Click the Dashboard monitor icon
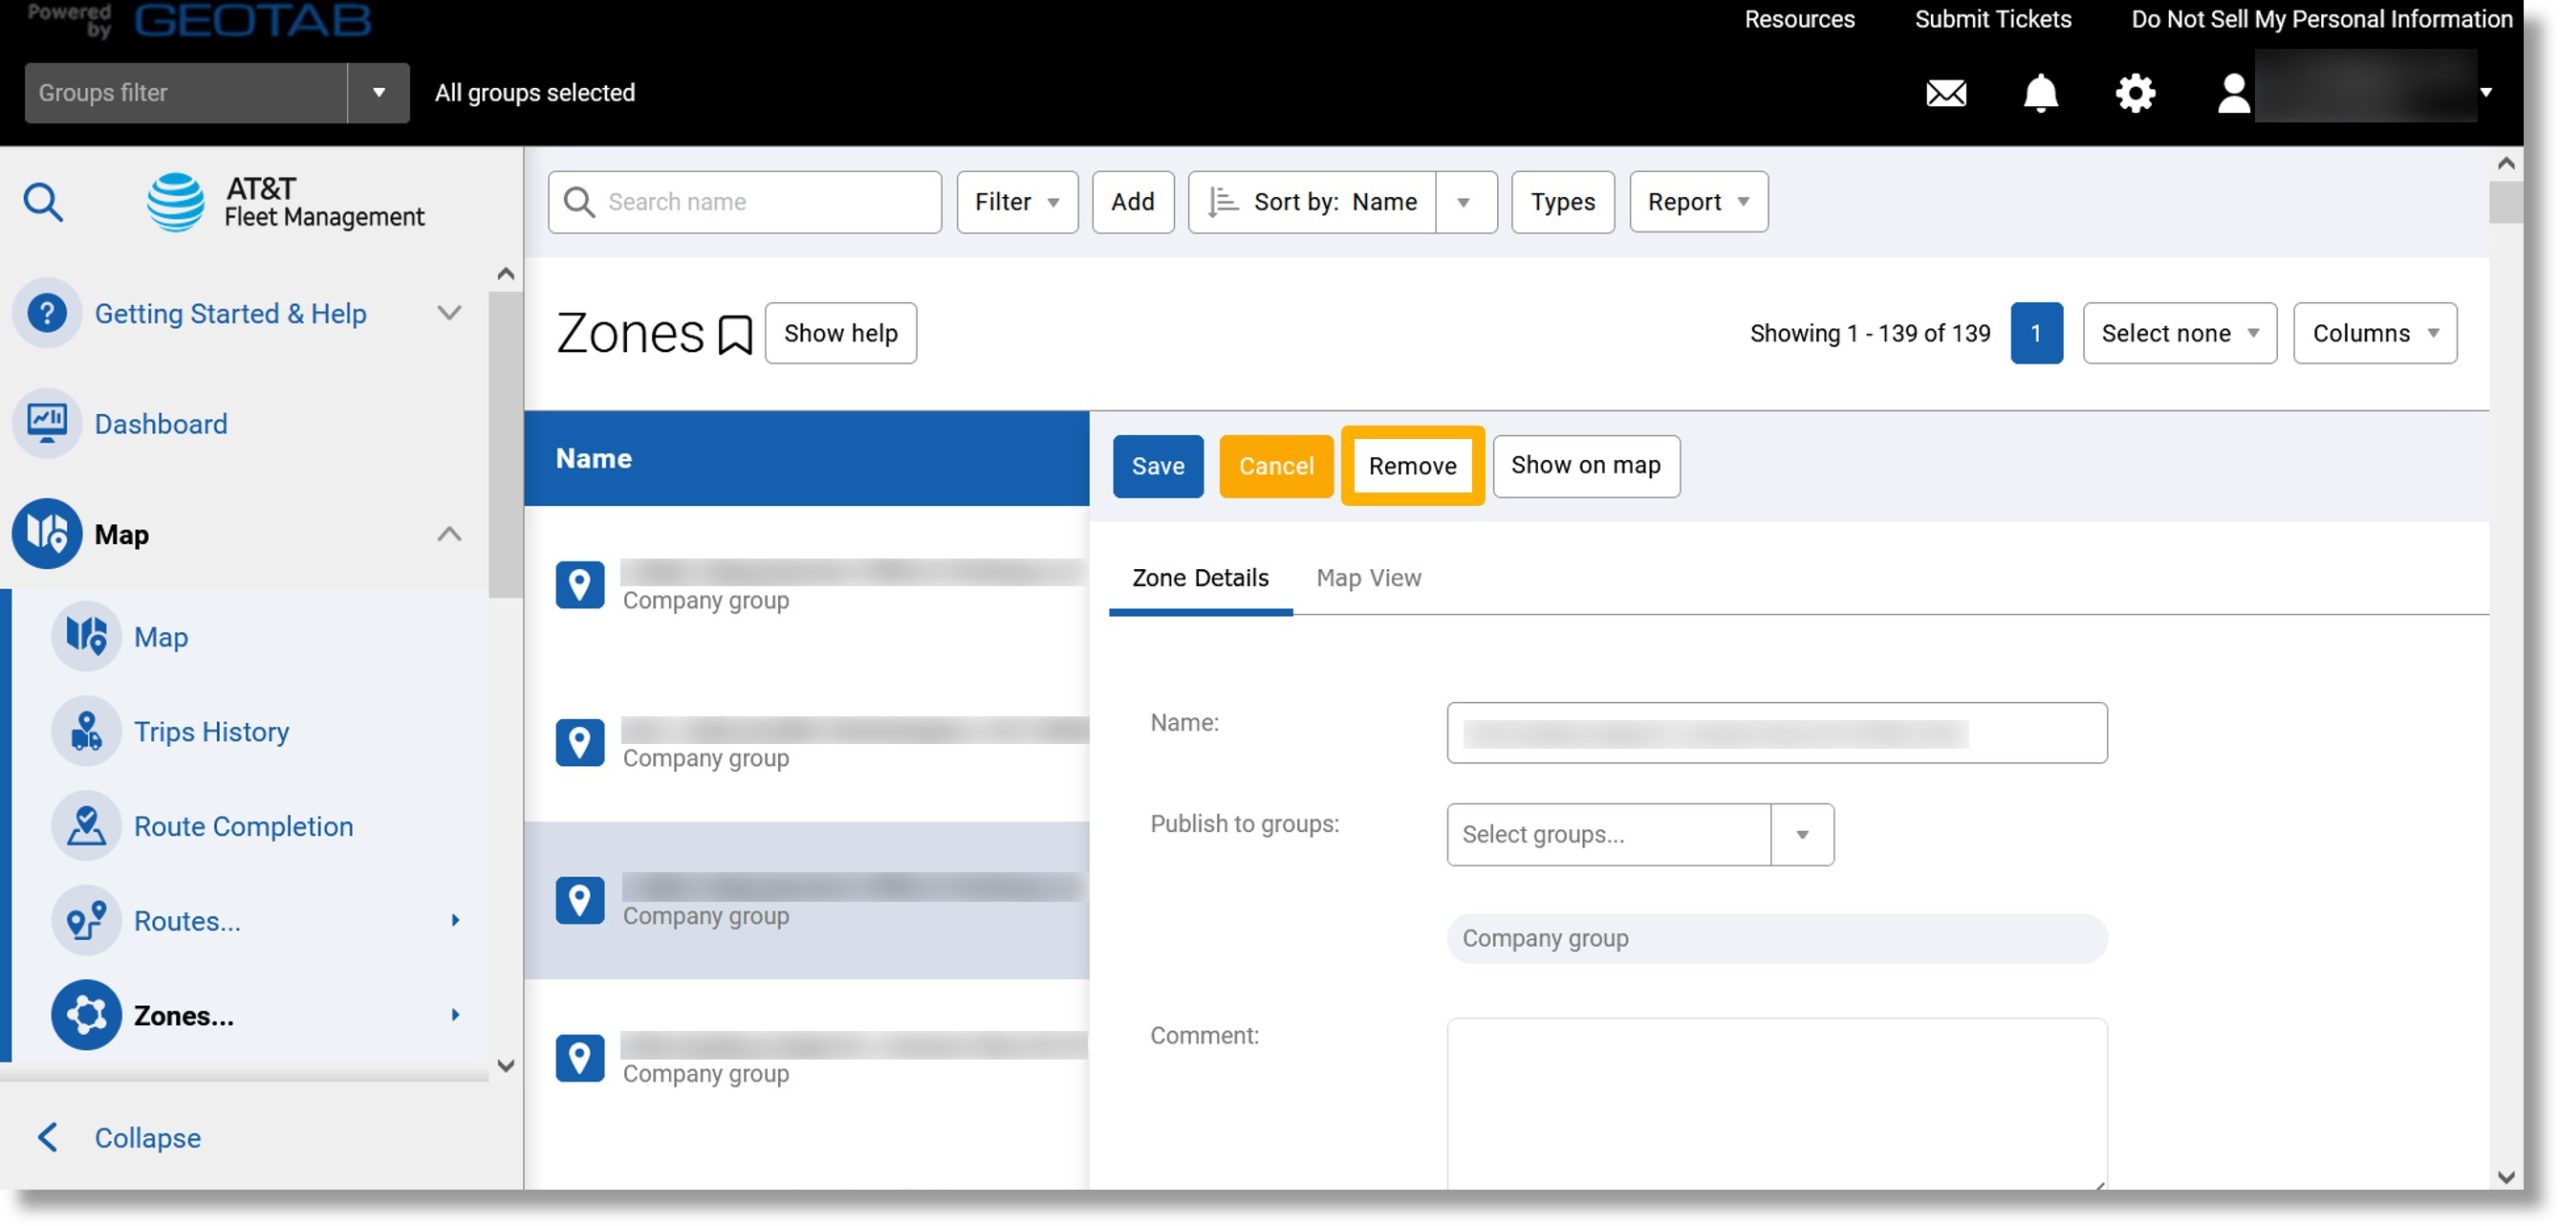Image resolution: width=2560 pixels, height=1226 pixels. (47, 423)
